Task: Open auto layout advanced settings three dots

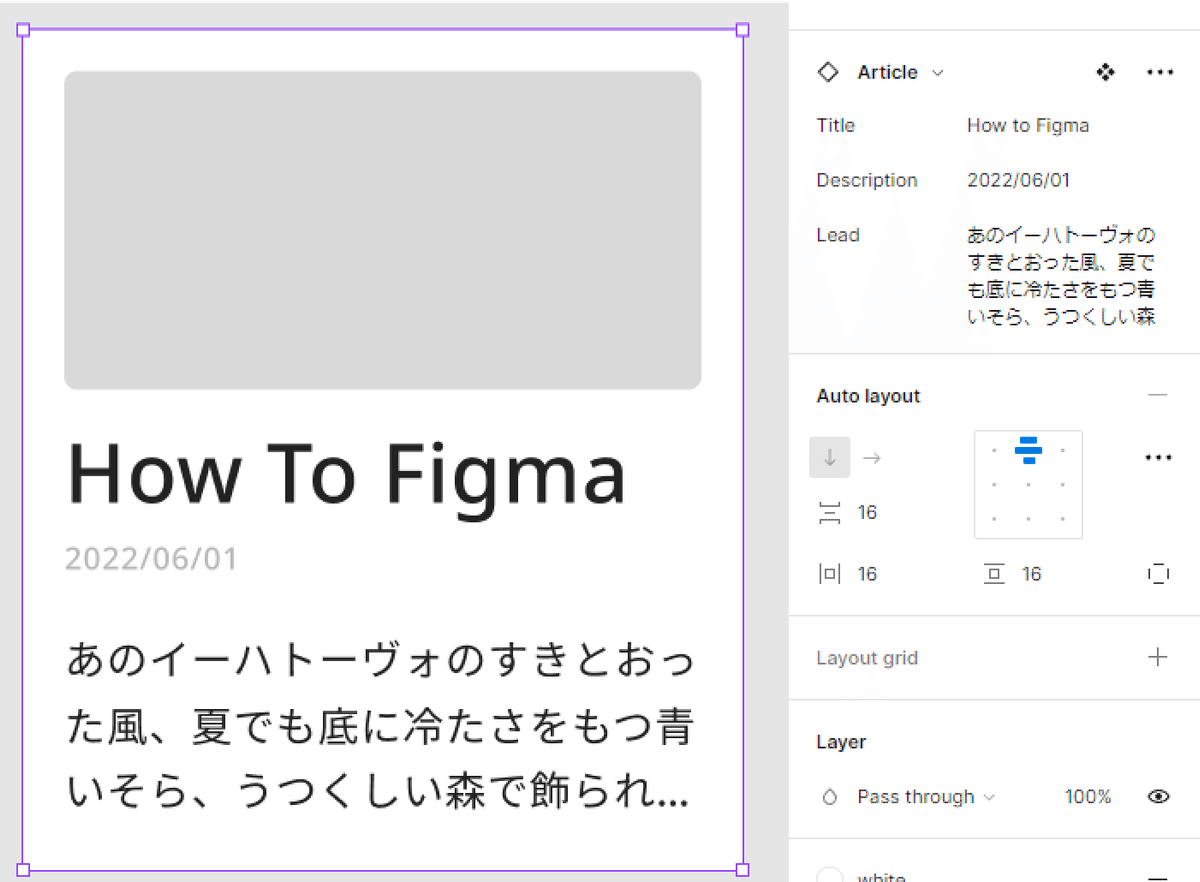Action: 1158,458
